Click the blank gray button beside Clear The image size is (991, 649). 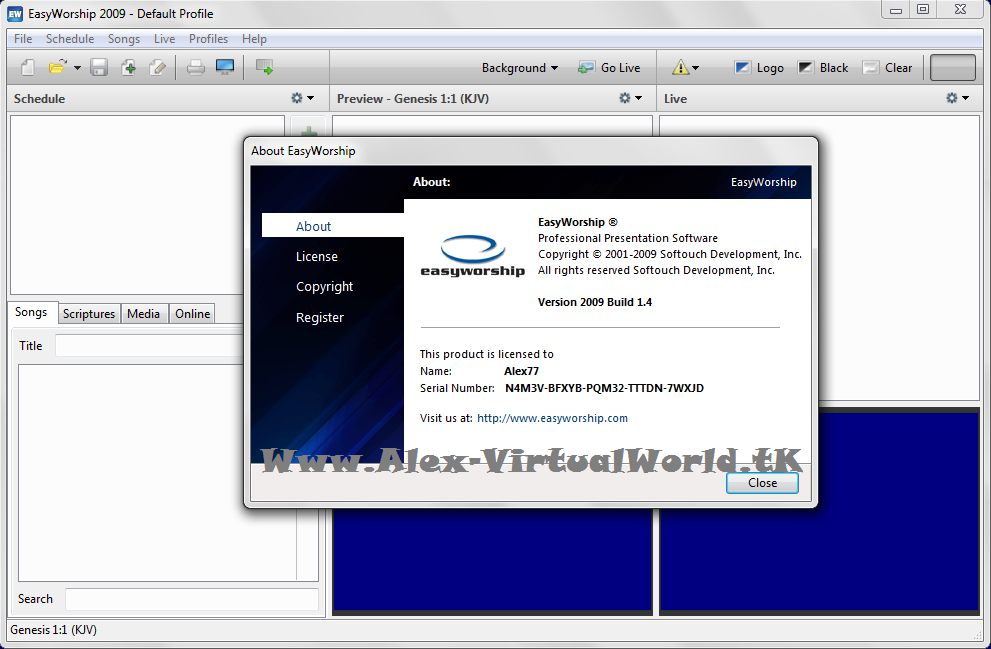[952, 68]
